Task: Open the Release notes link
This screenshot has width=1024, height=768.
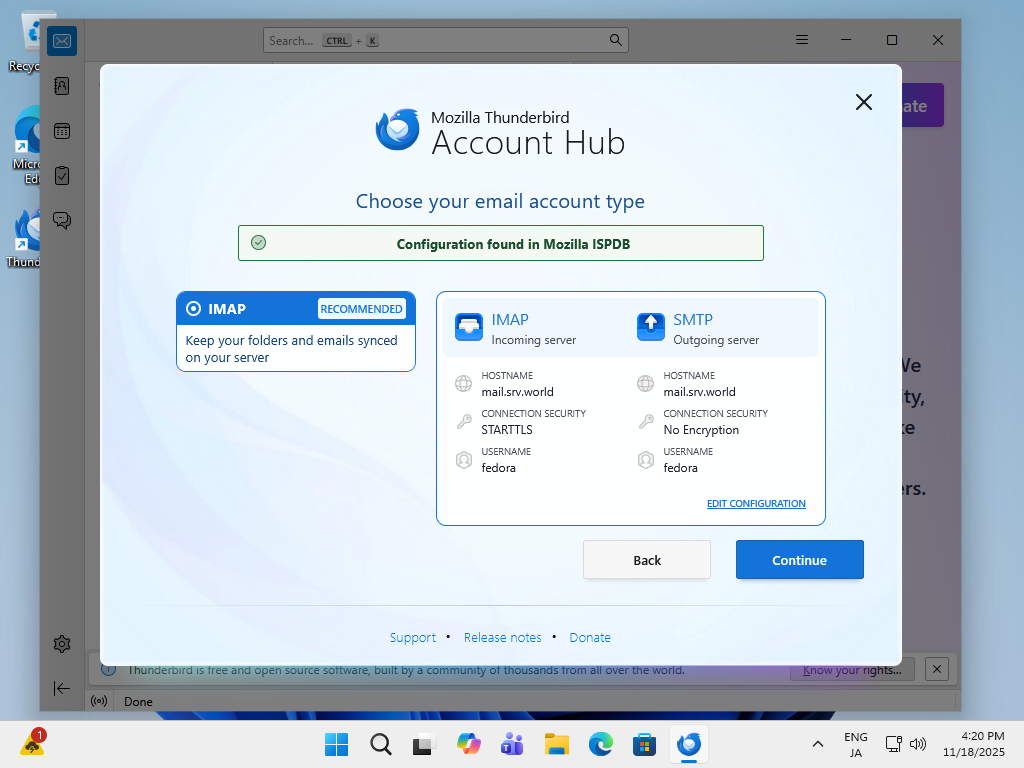Action: (x=502, y=638)
